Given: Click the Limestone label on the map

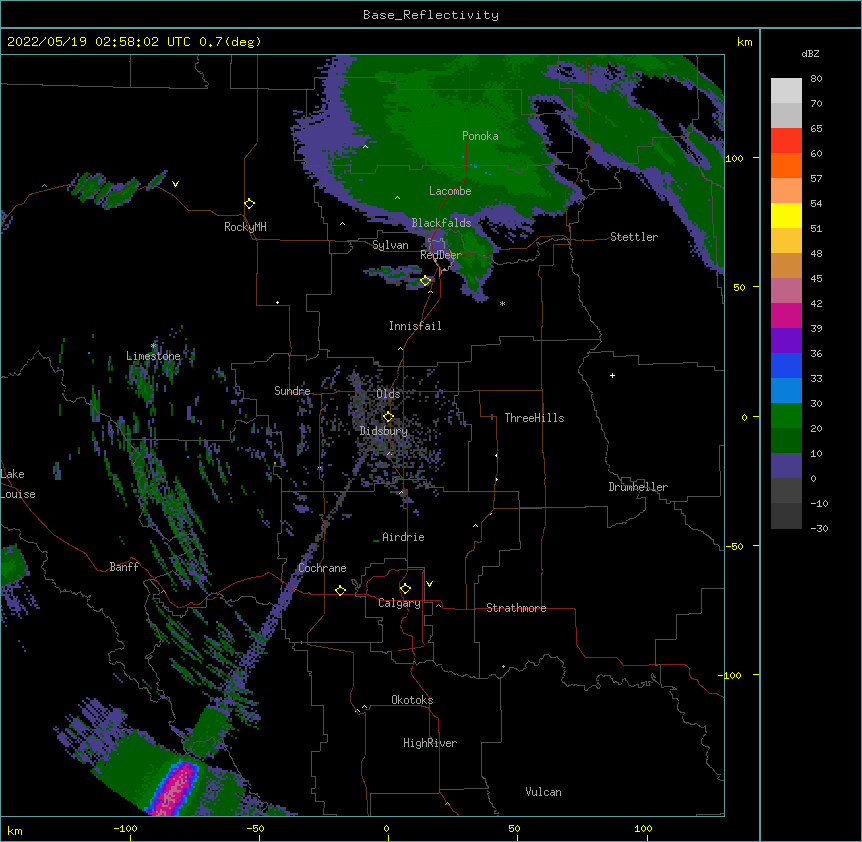Looking at the screenshot, I should click(153, 356).
